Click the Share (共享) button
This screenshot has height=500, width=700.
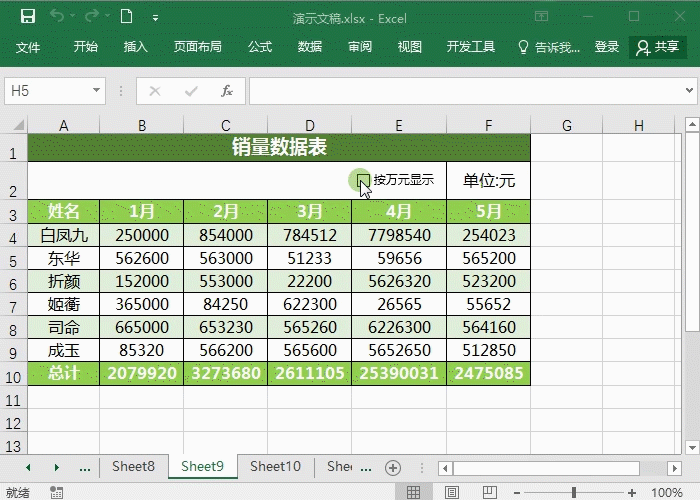[658, 47]
